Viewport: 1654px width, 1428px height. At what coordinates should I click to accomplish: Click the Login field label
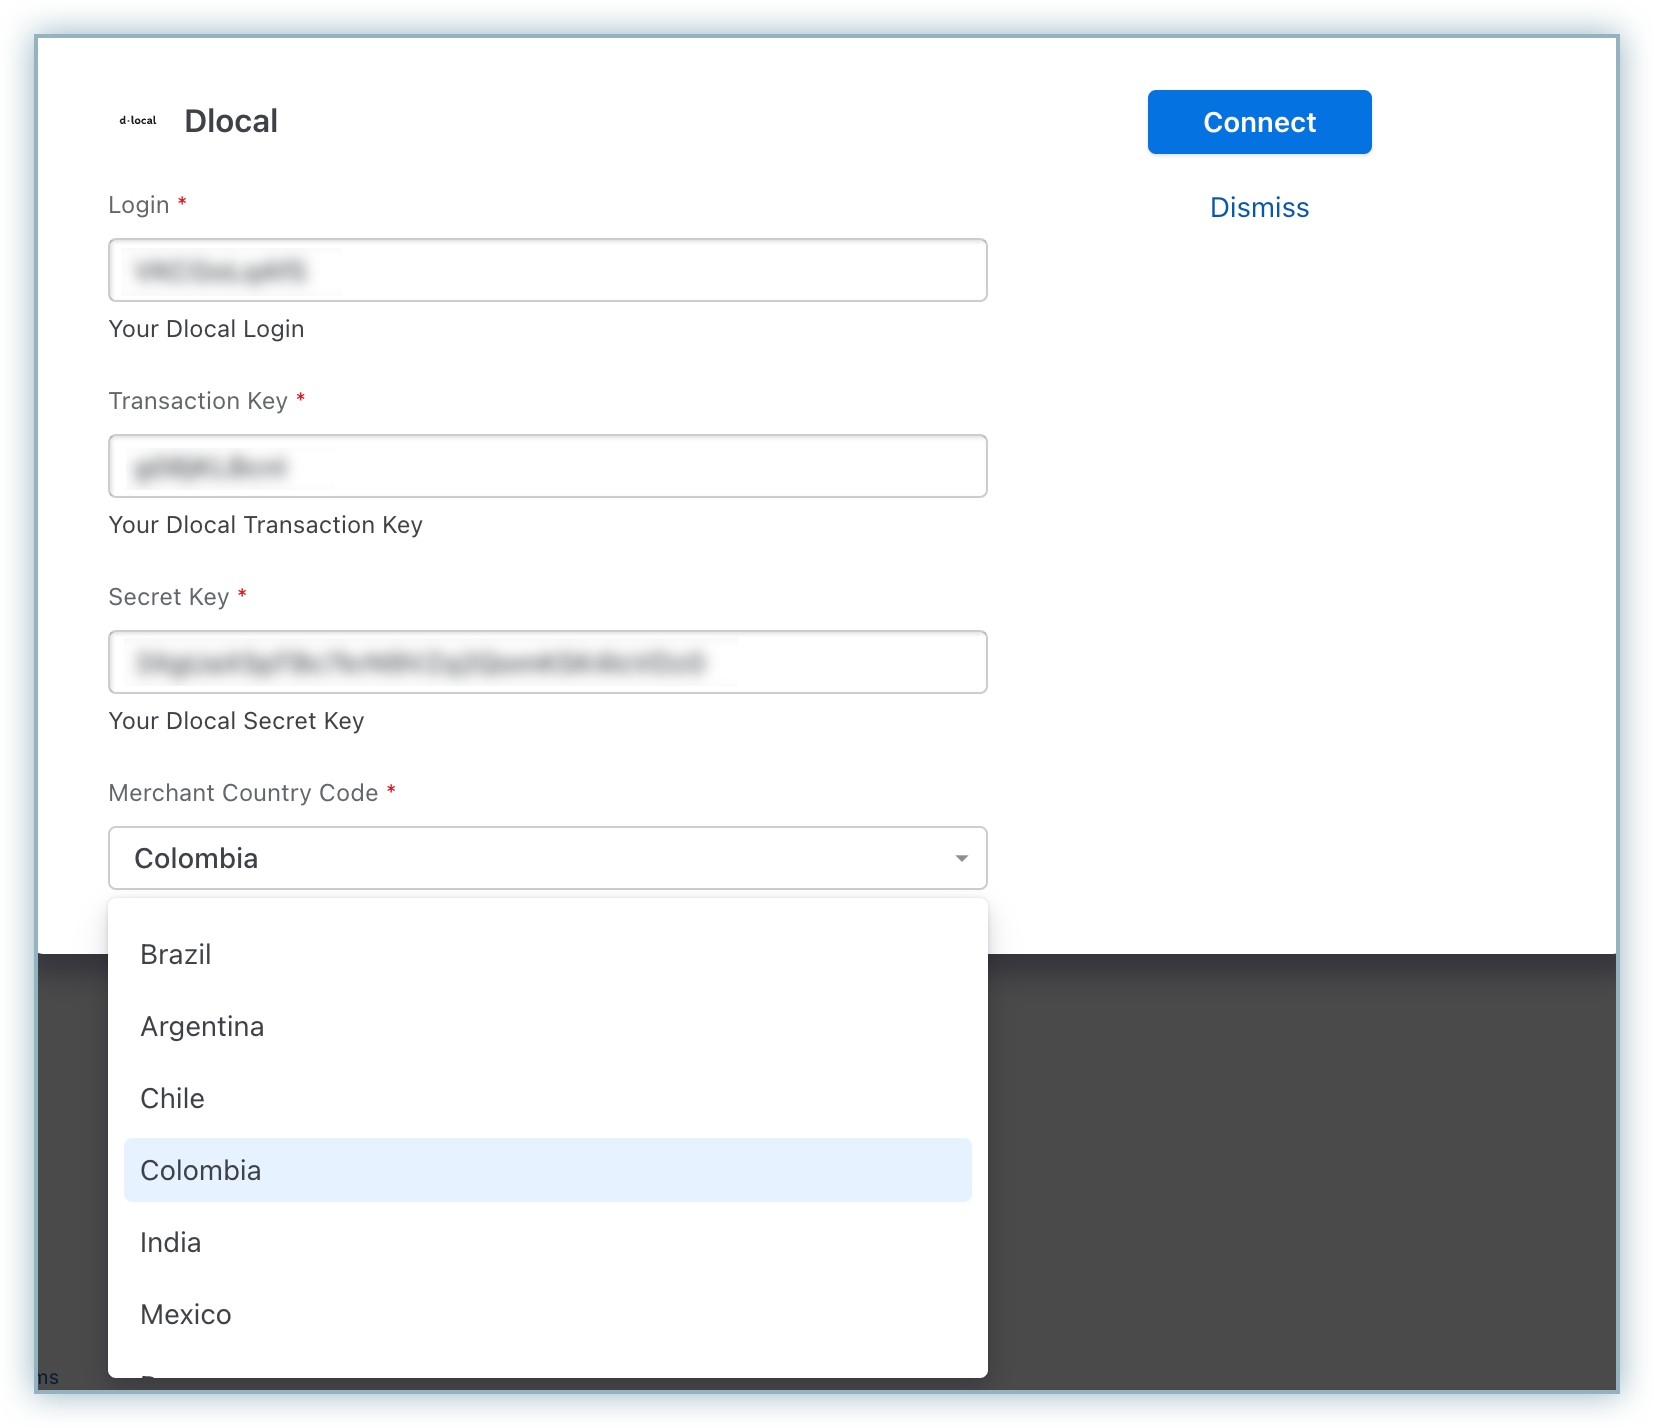(x=139, y=205)
